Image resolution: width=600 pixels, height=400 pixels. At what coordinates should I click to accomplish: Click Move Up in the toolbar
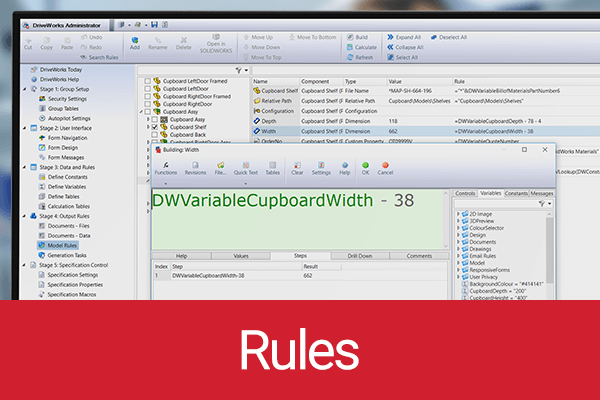258,37
